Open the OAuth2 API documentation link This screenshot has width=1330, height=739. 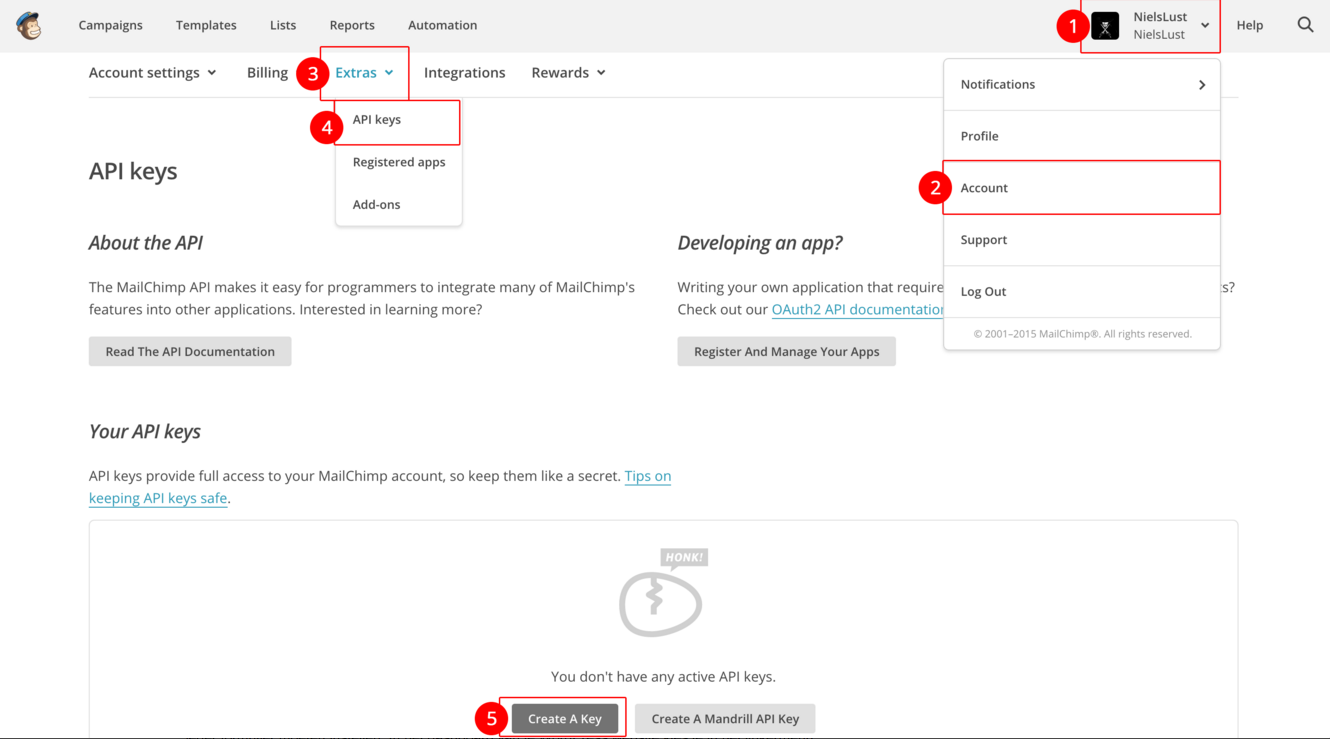coord(857,309)
